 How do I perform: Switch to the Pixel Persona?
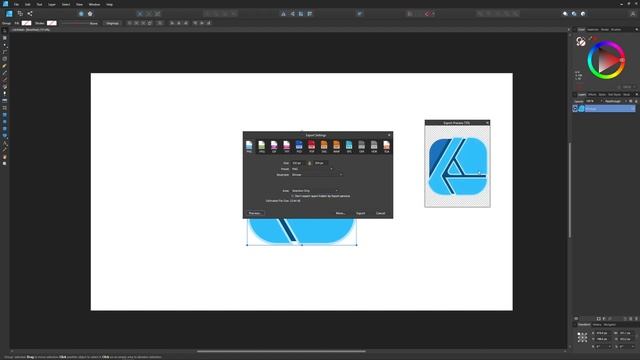(20, 13)
